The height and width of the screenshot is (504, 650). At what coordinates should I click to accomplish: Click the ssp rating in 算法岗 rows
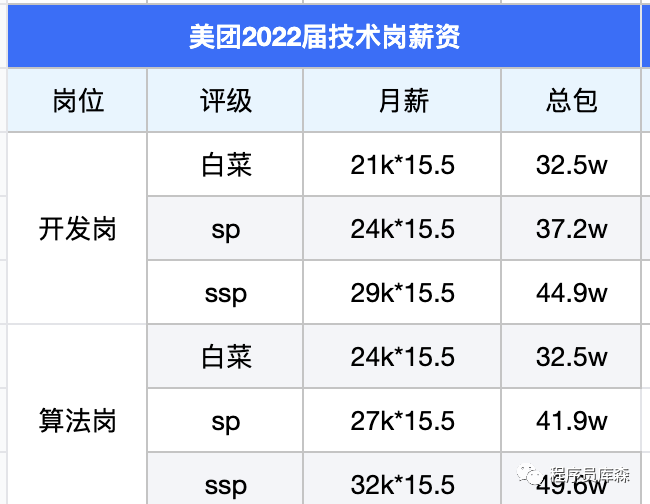click(x=226, y=485)
